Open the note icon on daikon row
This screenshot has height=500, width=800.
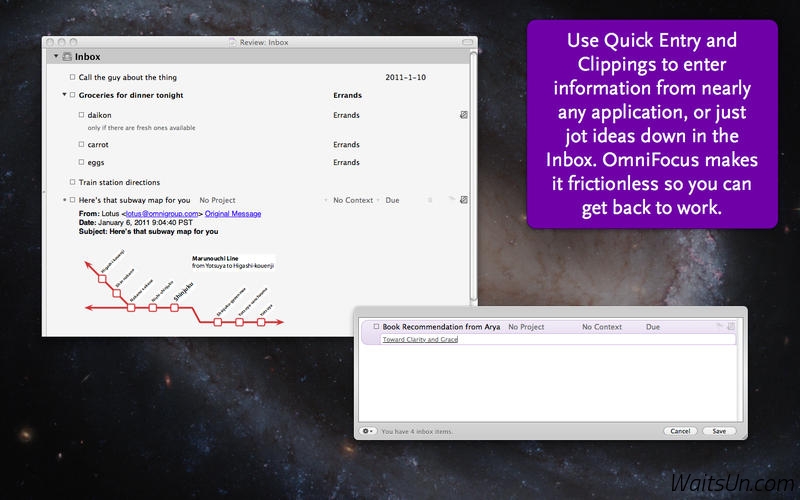coord(463,115)
